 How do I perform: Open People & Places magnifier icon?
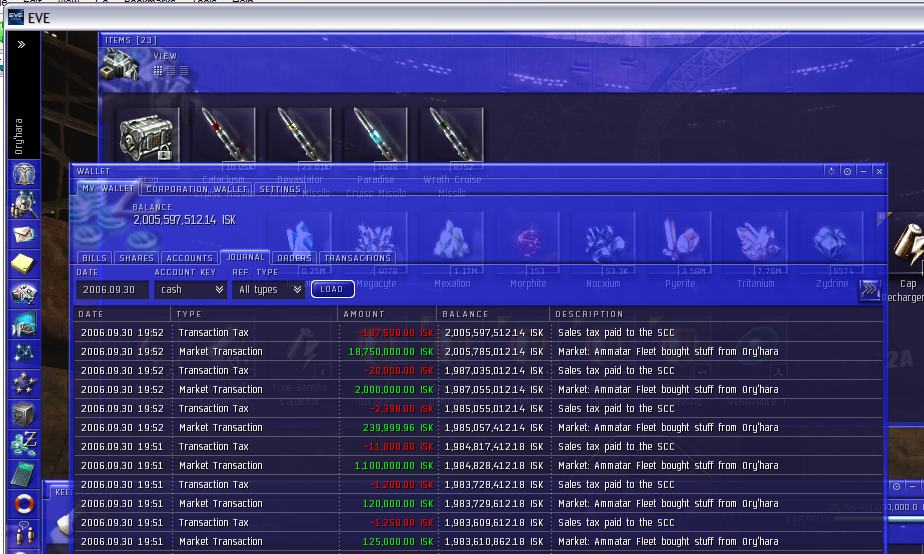point(24,204)
